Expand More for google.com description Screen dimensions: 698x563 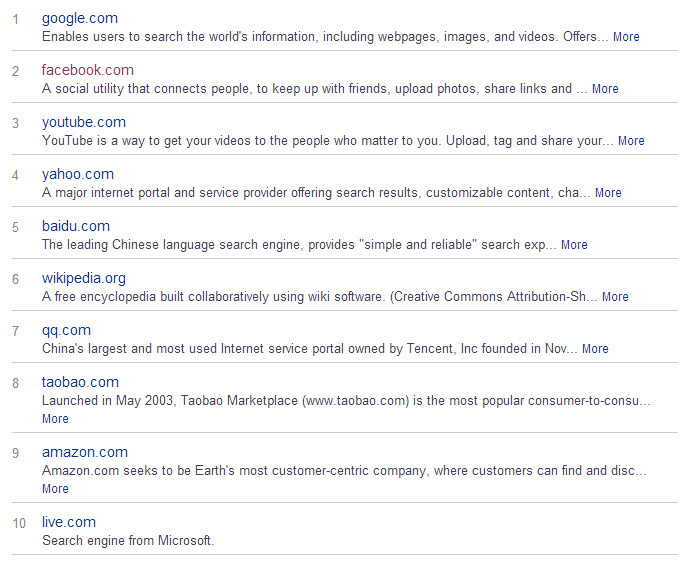click(x=626, y=37)
